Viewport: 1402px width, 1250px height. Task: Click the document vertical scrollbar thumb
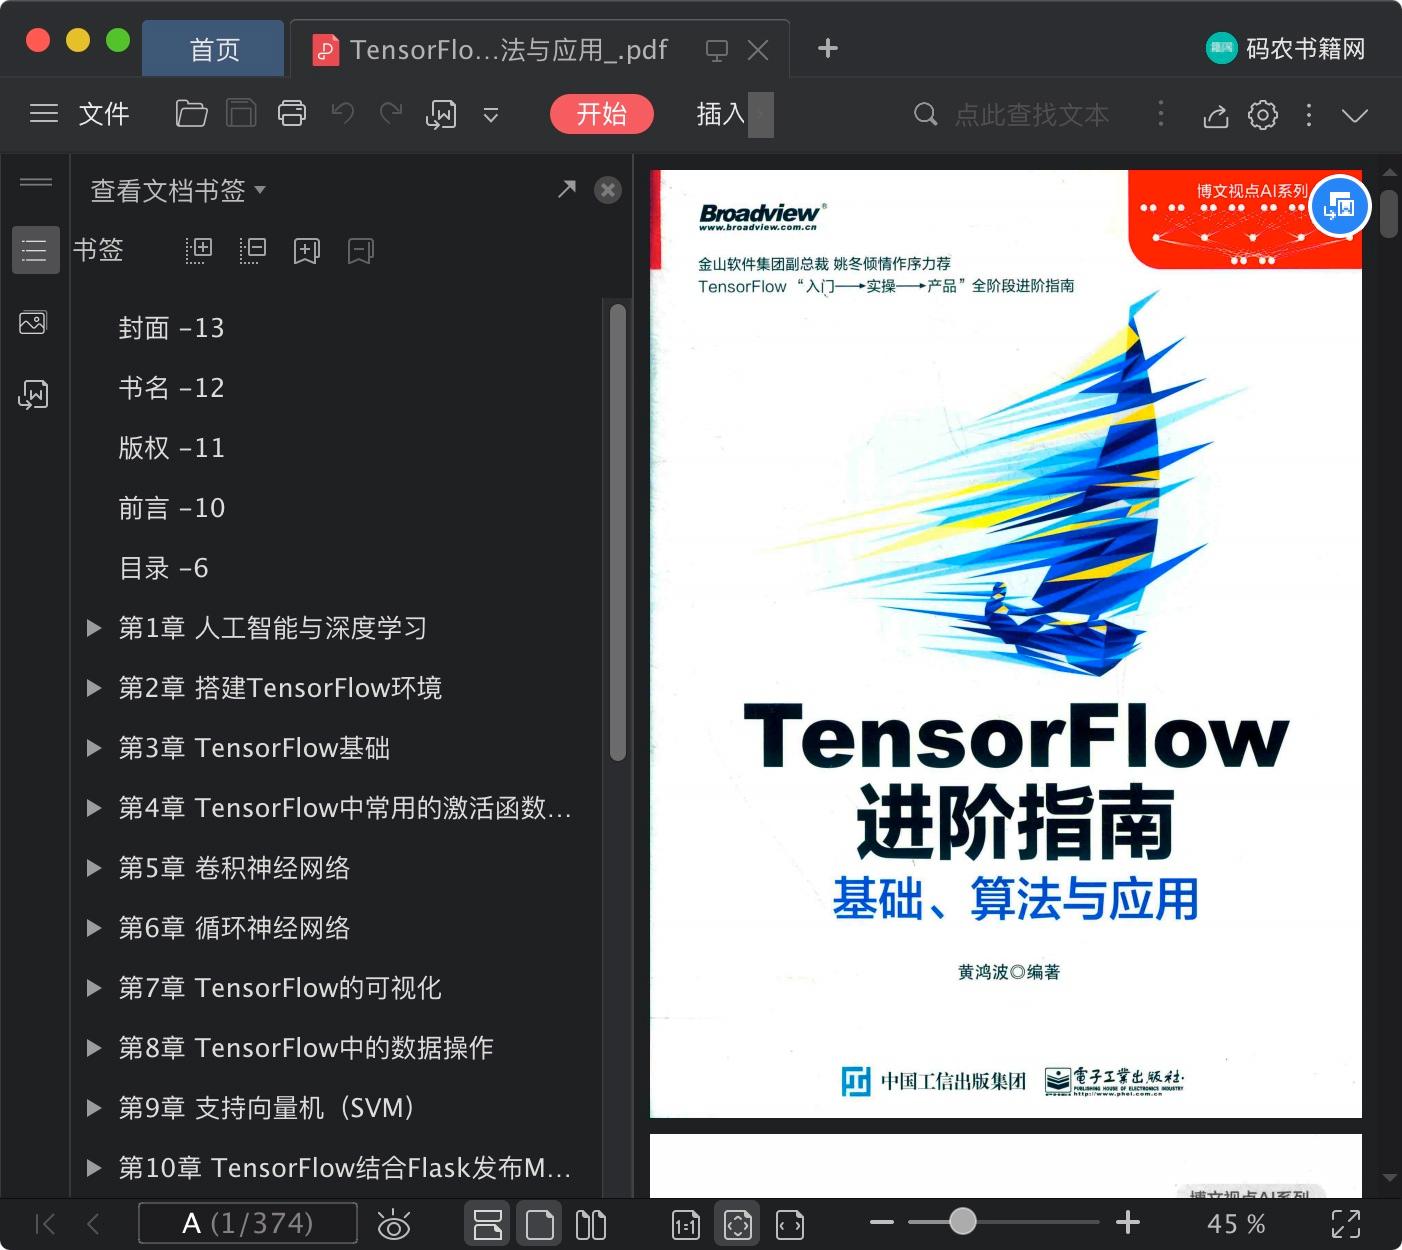pyautogui.click(x=1389, y=214)
